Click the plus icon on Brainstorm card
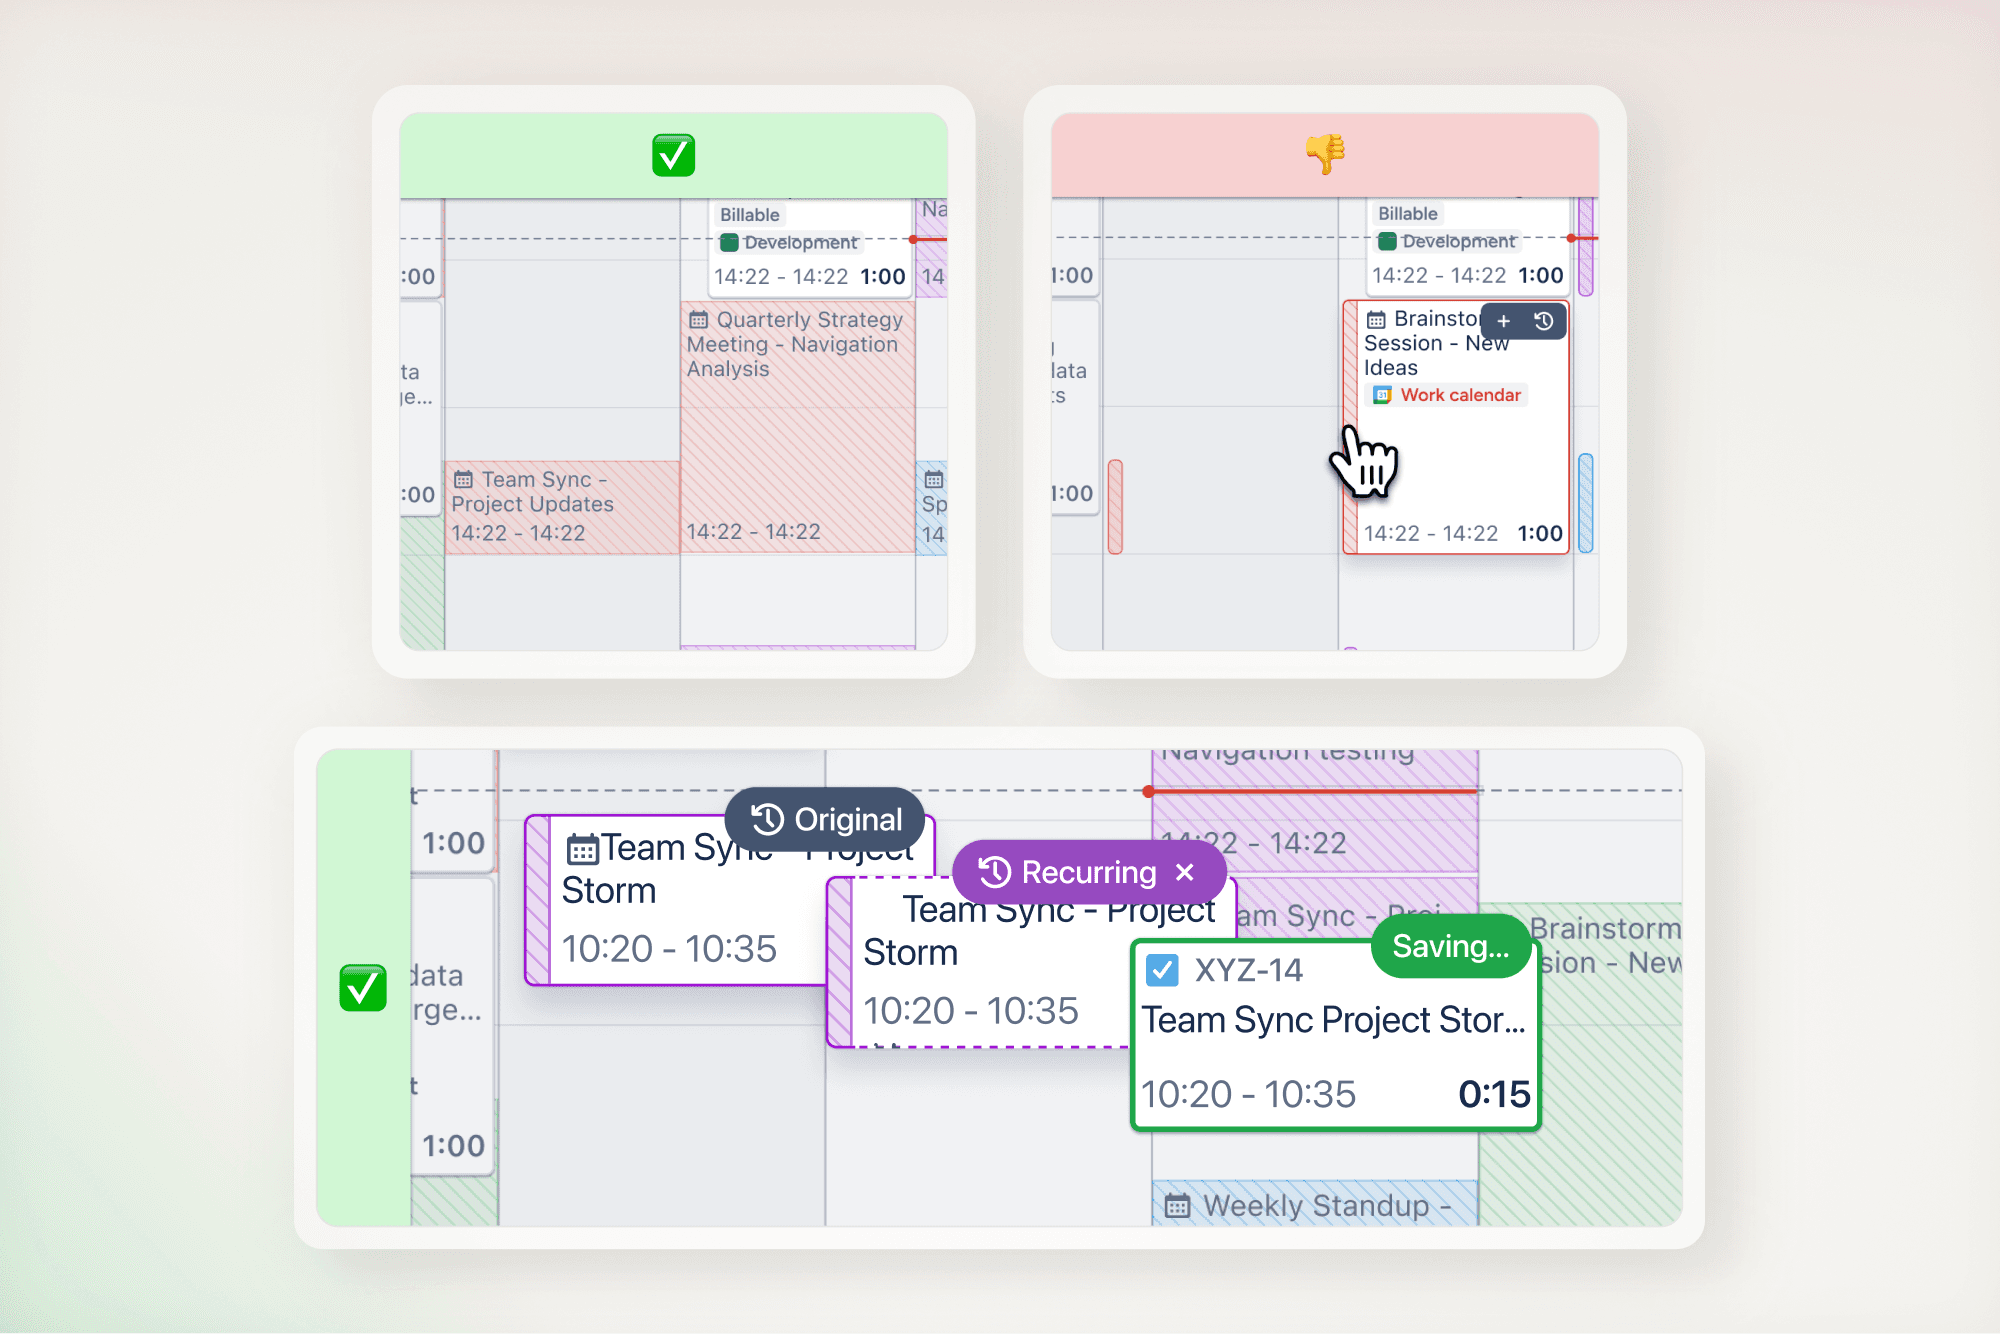Screen dimensions: 2000x1334 coord(1503,321)
